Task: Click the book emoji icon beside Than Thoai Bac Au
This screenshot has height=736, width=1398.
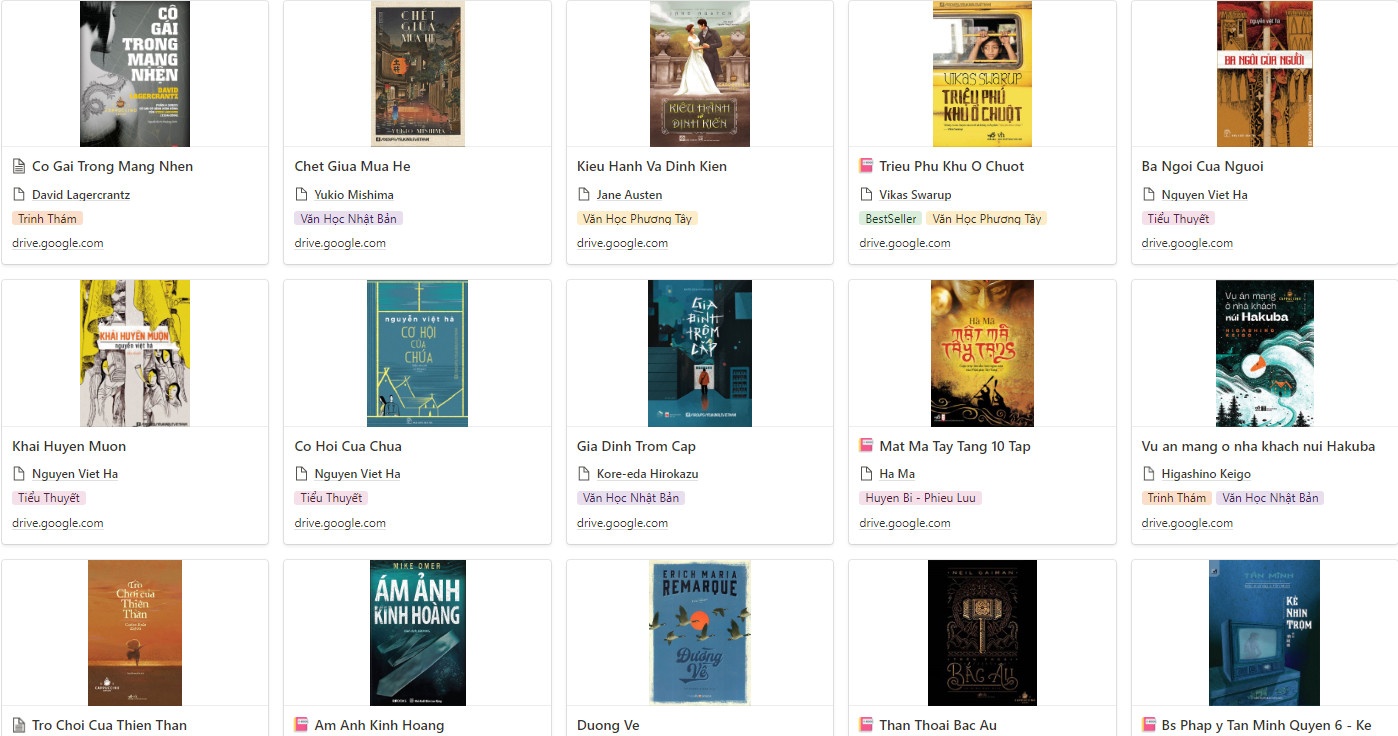Action: click(x=866, y=725)
